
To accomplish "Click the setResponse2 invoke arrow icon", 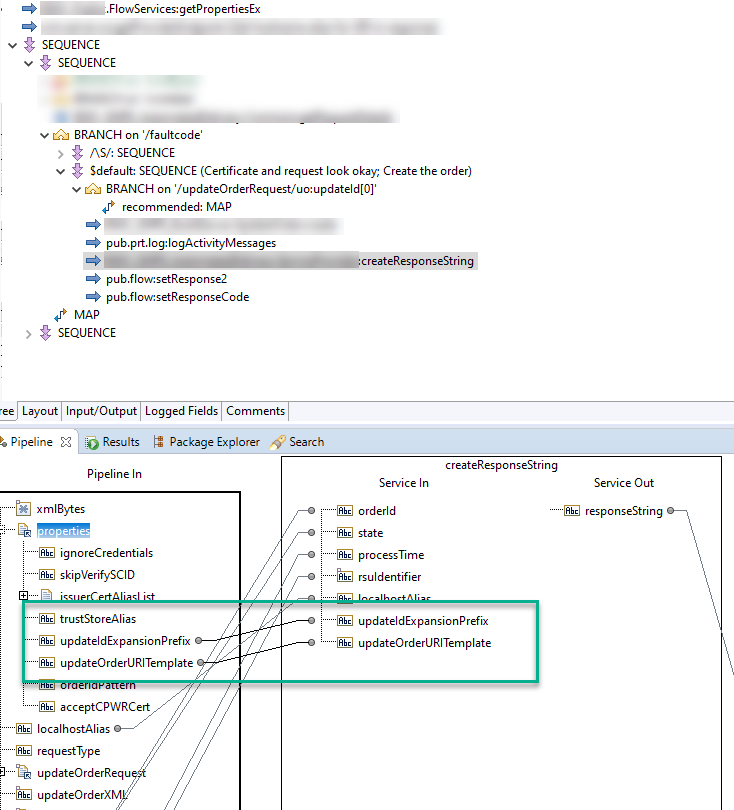I will click(93, 279).
